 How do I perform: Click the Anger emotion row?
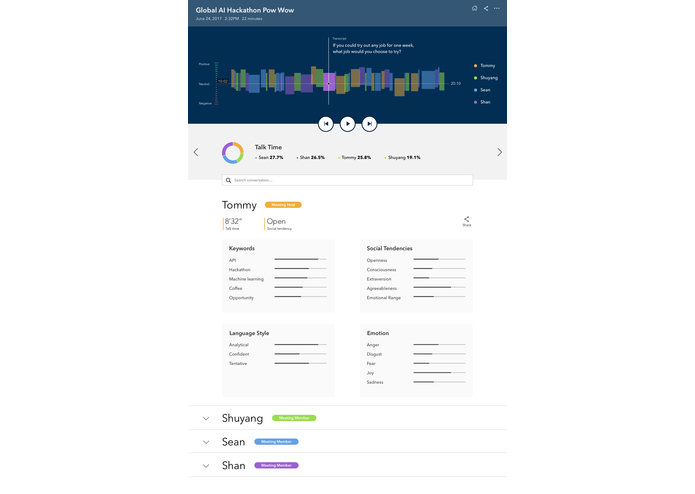(416, 345)
